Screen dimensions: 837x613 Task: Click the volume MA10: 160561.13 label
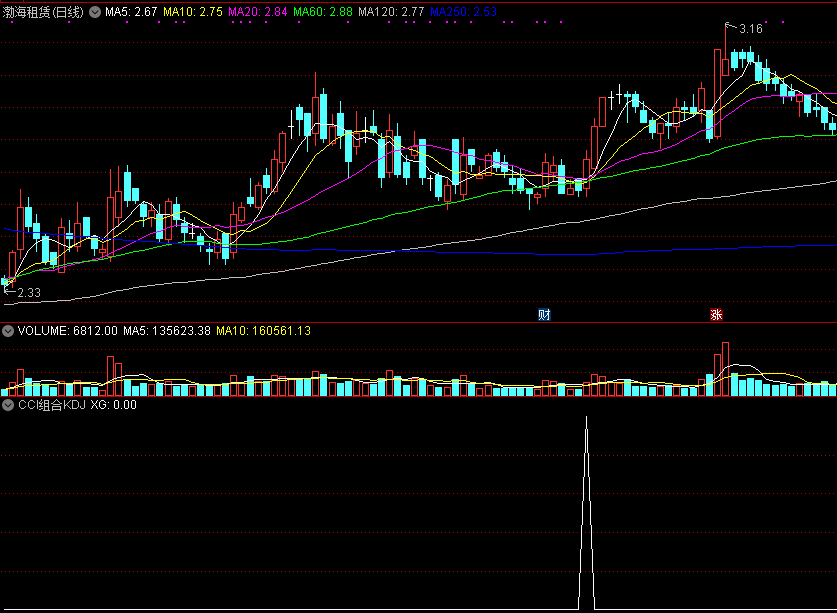click(263, 331)
